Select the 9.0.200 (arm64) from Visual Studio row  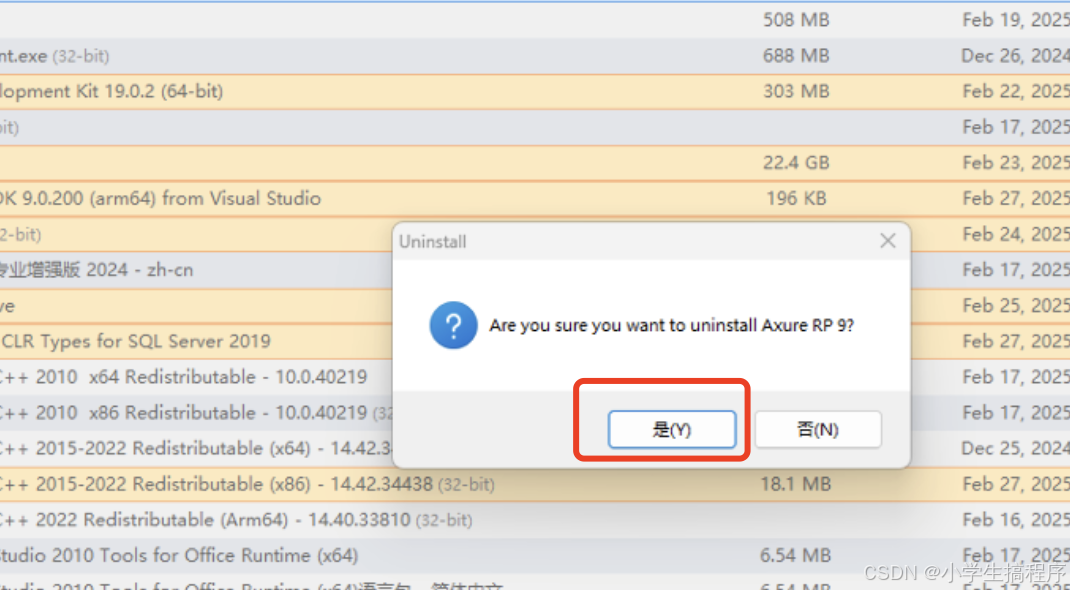pos(535,198)
